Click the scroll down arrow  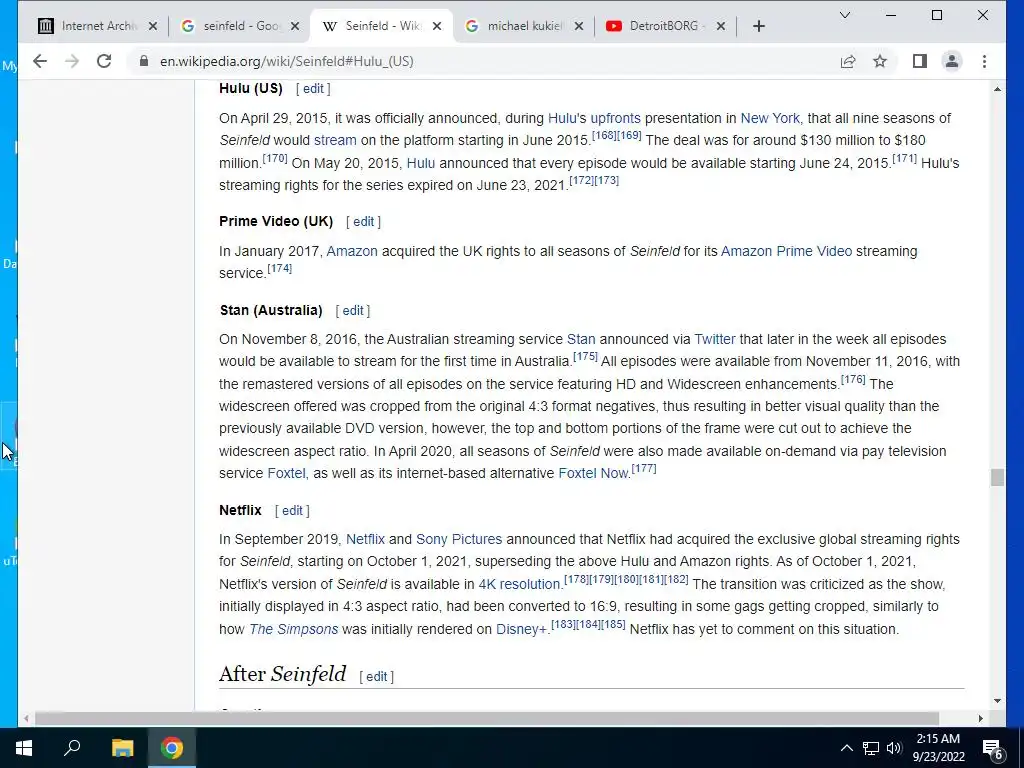pos(997,701)
